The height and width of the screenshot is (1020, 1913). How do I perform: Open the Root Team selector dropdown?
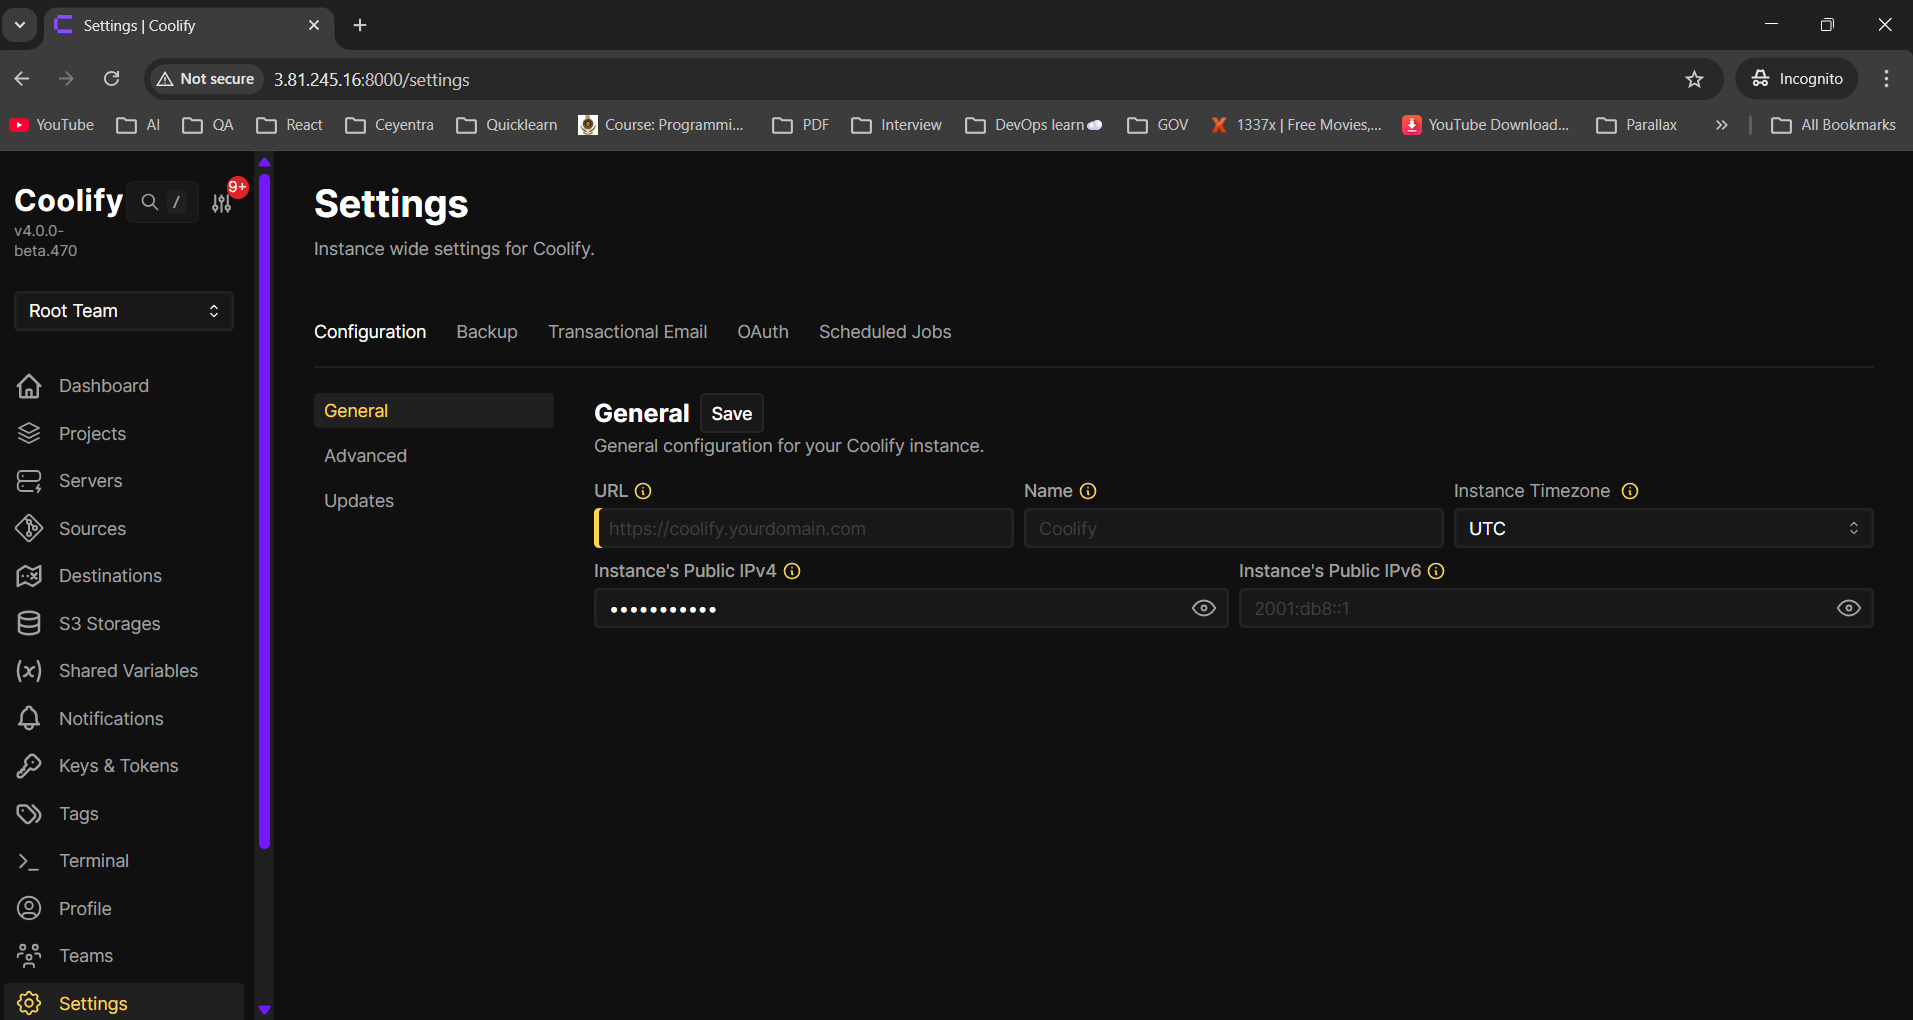coord(124,311)
